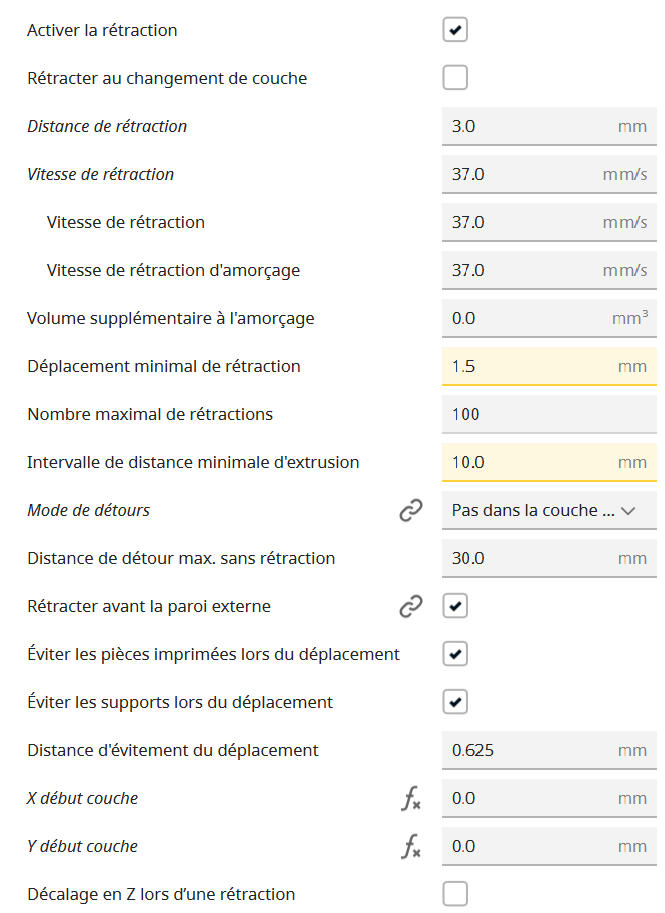Toggle Rétracter avant la paroi externe checkbox
The height and width of the screenshot is (913, 665).
pos(455,606)
